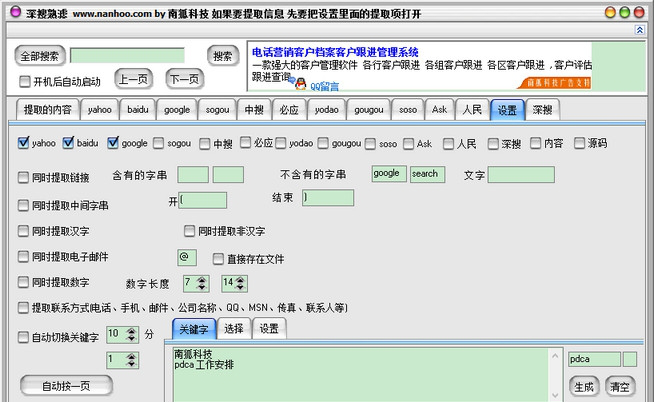Open the 电话营销客户档案 ad link
Screen dimensions: 654x418
click(335, 52)
